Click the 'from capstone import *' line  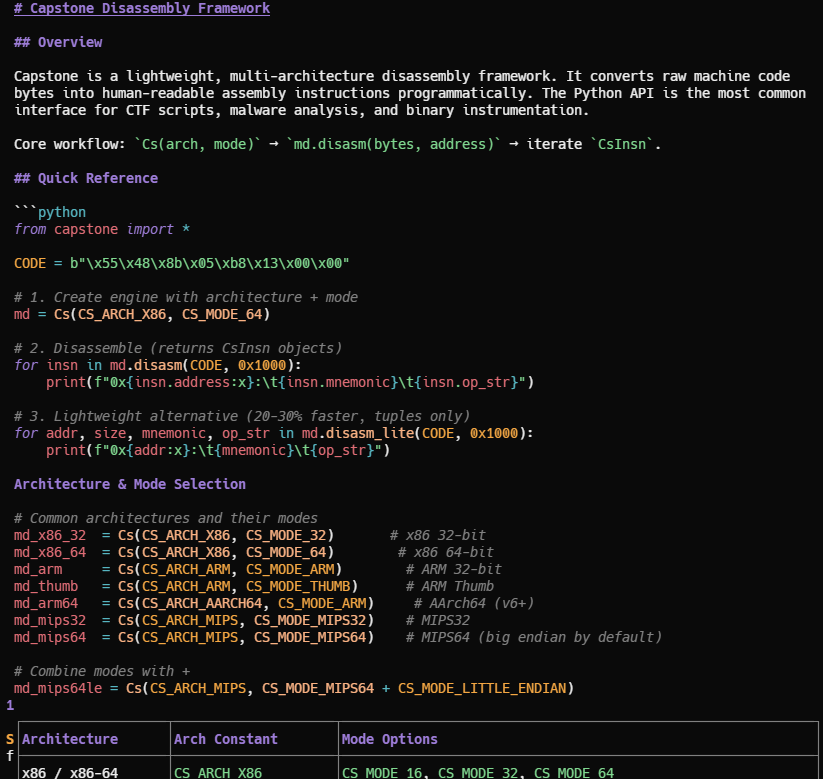pyautogui.click(x=102, y=229)
